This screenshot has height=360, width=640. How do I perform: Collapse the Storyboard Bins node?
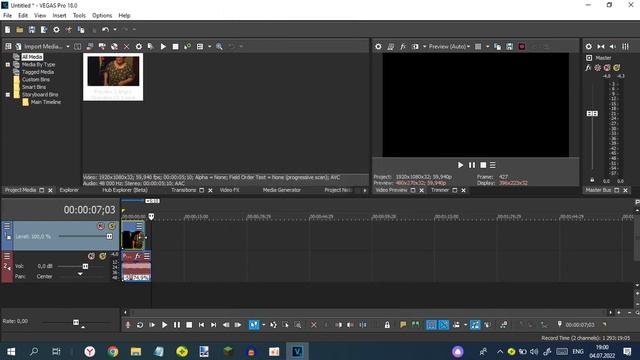8,94
